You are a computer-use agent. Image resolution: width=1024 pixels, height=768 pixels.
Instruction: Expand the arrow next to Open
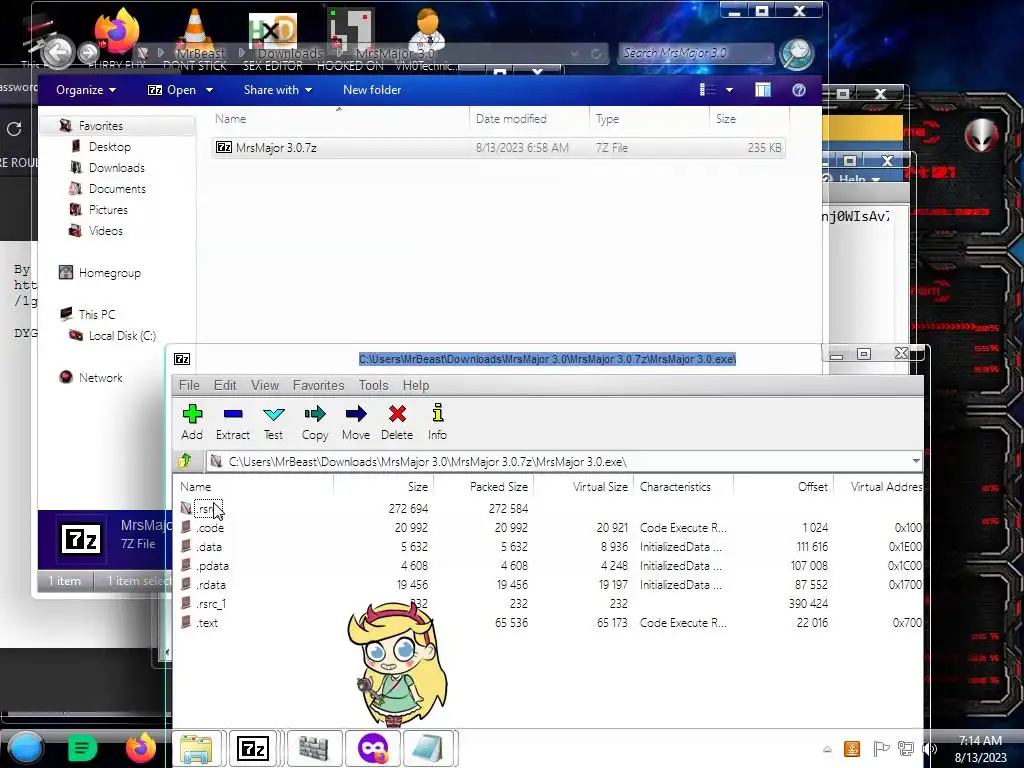click(x=209, y=90)
